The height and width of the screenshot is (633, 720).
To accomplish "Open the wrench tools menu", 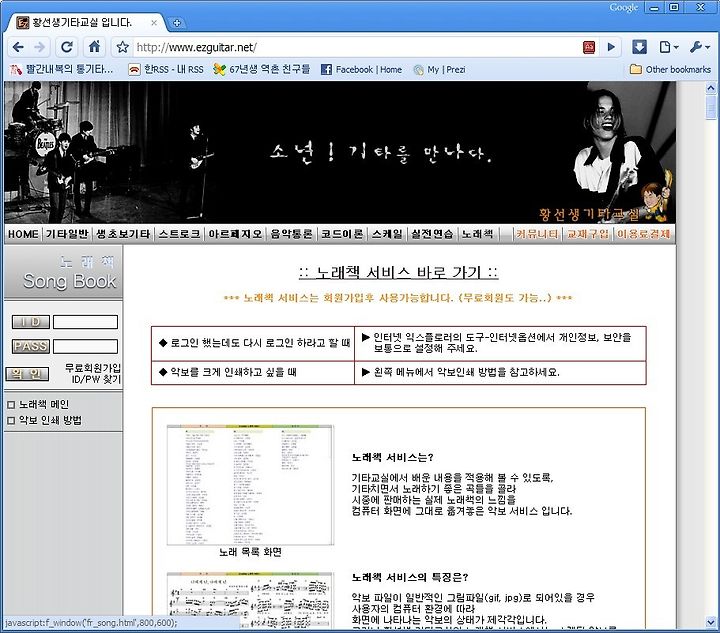I will point(699,47).
